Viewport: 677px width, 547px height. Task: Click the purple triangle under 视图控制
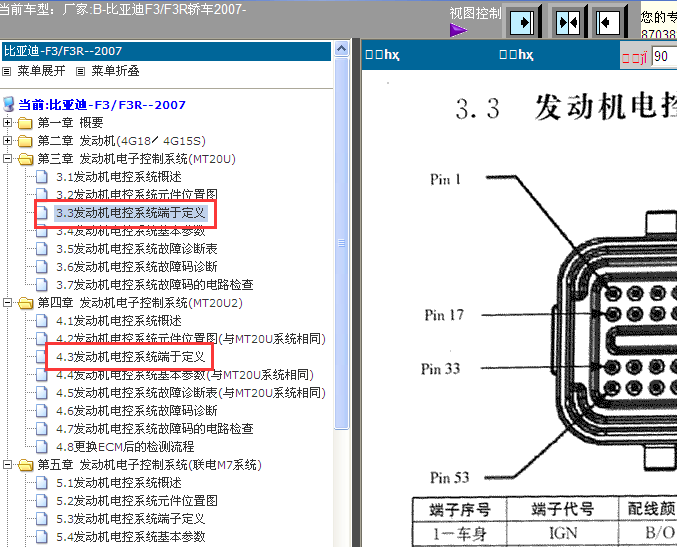tap(458, 30)
